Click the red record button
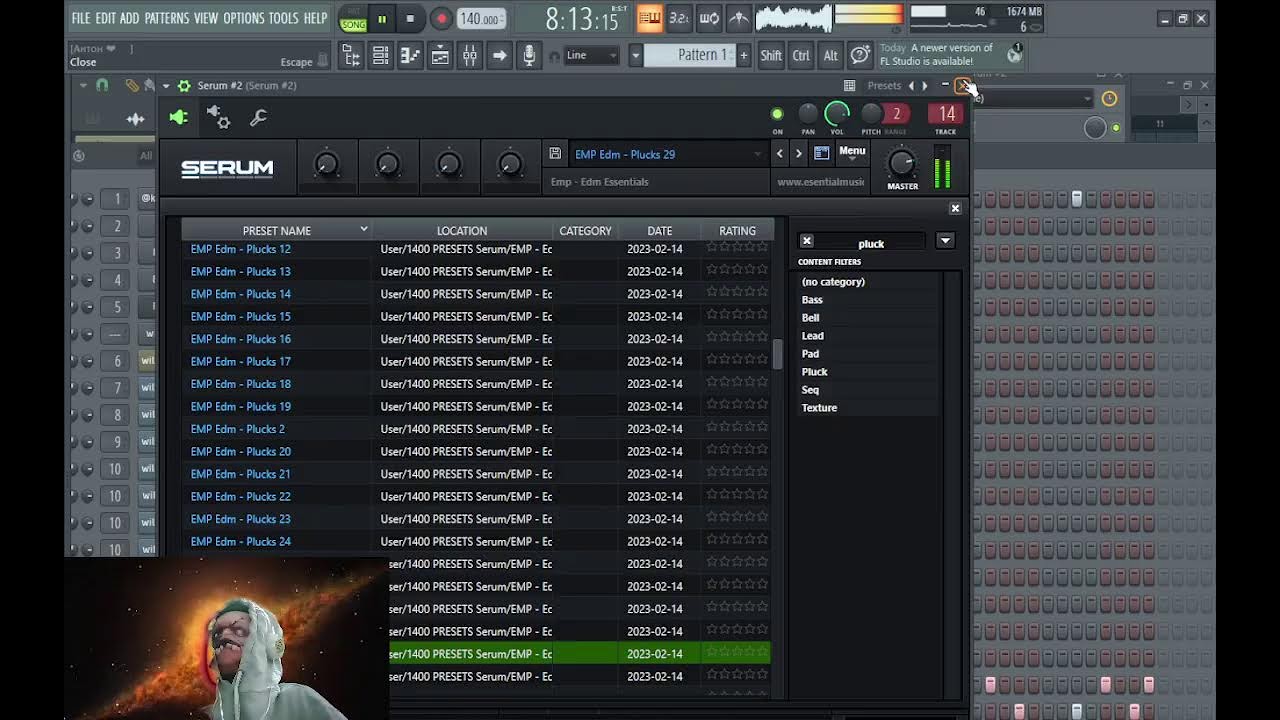Screen dimensions: 1280x720 441,19
